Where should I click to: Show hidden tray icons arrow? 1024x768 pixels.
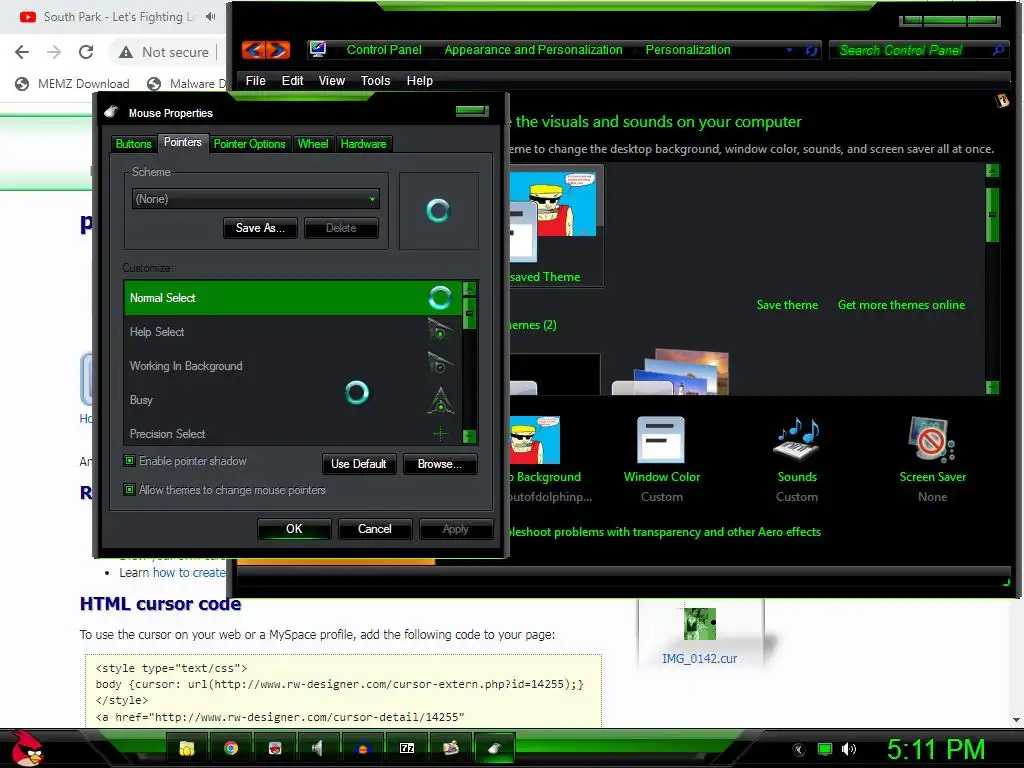point(799,749)
